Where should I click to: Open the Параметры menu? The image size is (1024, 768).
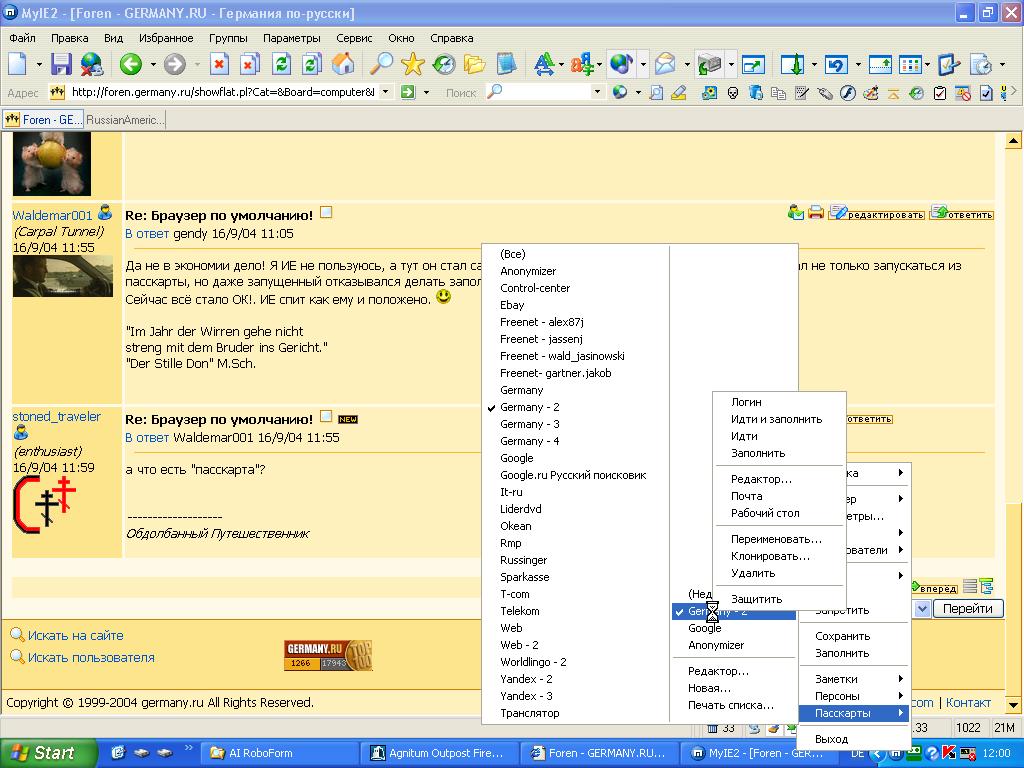pos(291,38)
